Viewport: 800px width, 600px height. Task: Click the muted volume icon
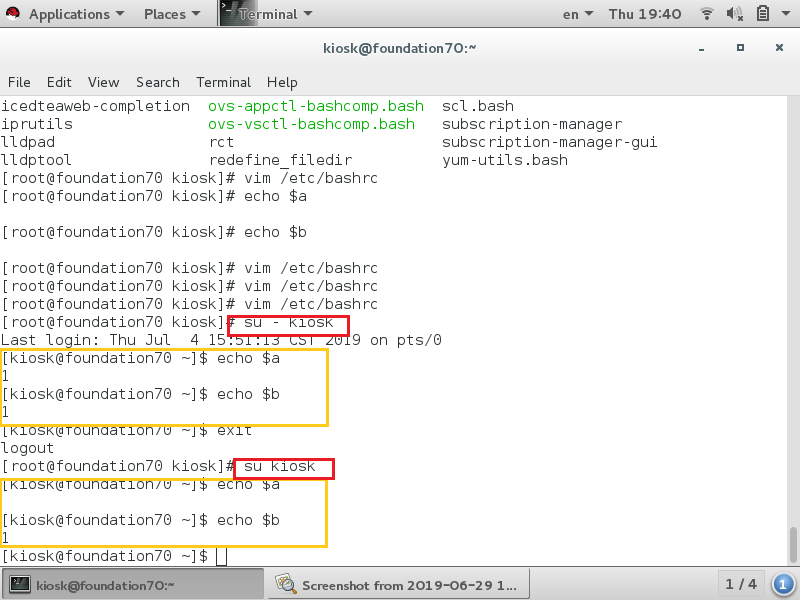[x=734, y=14]
